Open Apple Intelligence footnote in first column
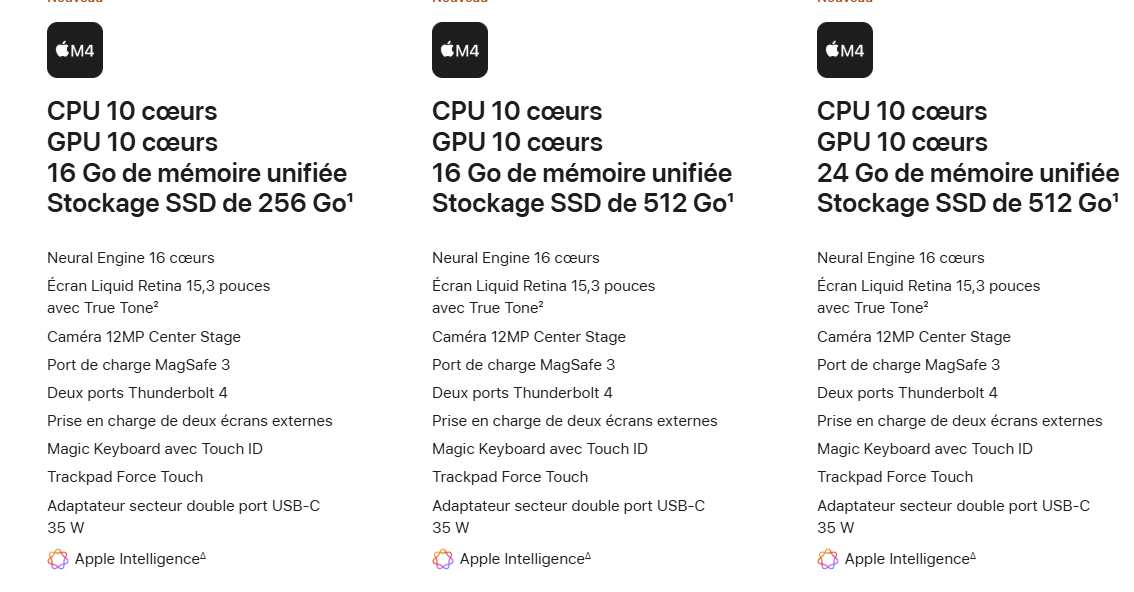 (x=203, y=556)
